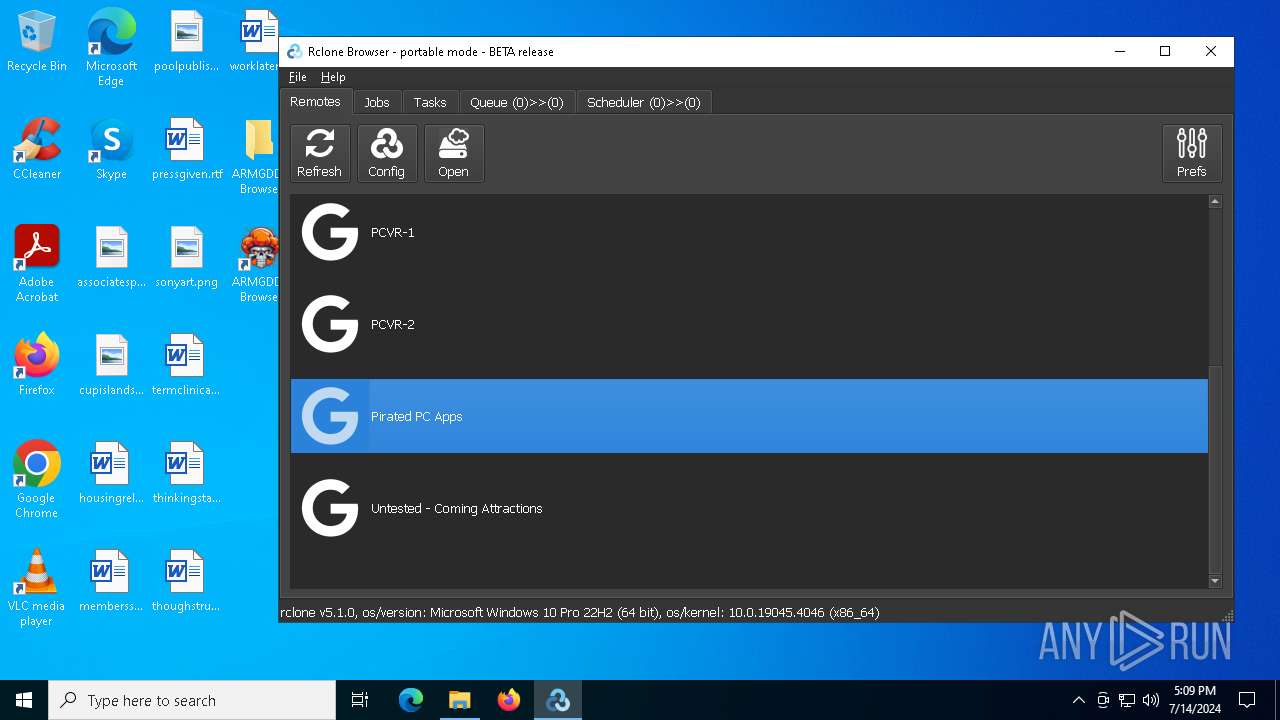1280x720 pixels.
Task: Select the PCVR-2 Google Drive icon
Action: [x=330, y=324]
